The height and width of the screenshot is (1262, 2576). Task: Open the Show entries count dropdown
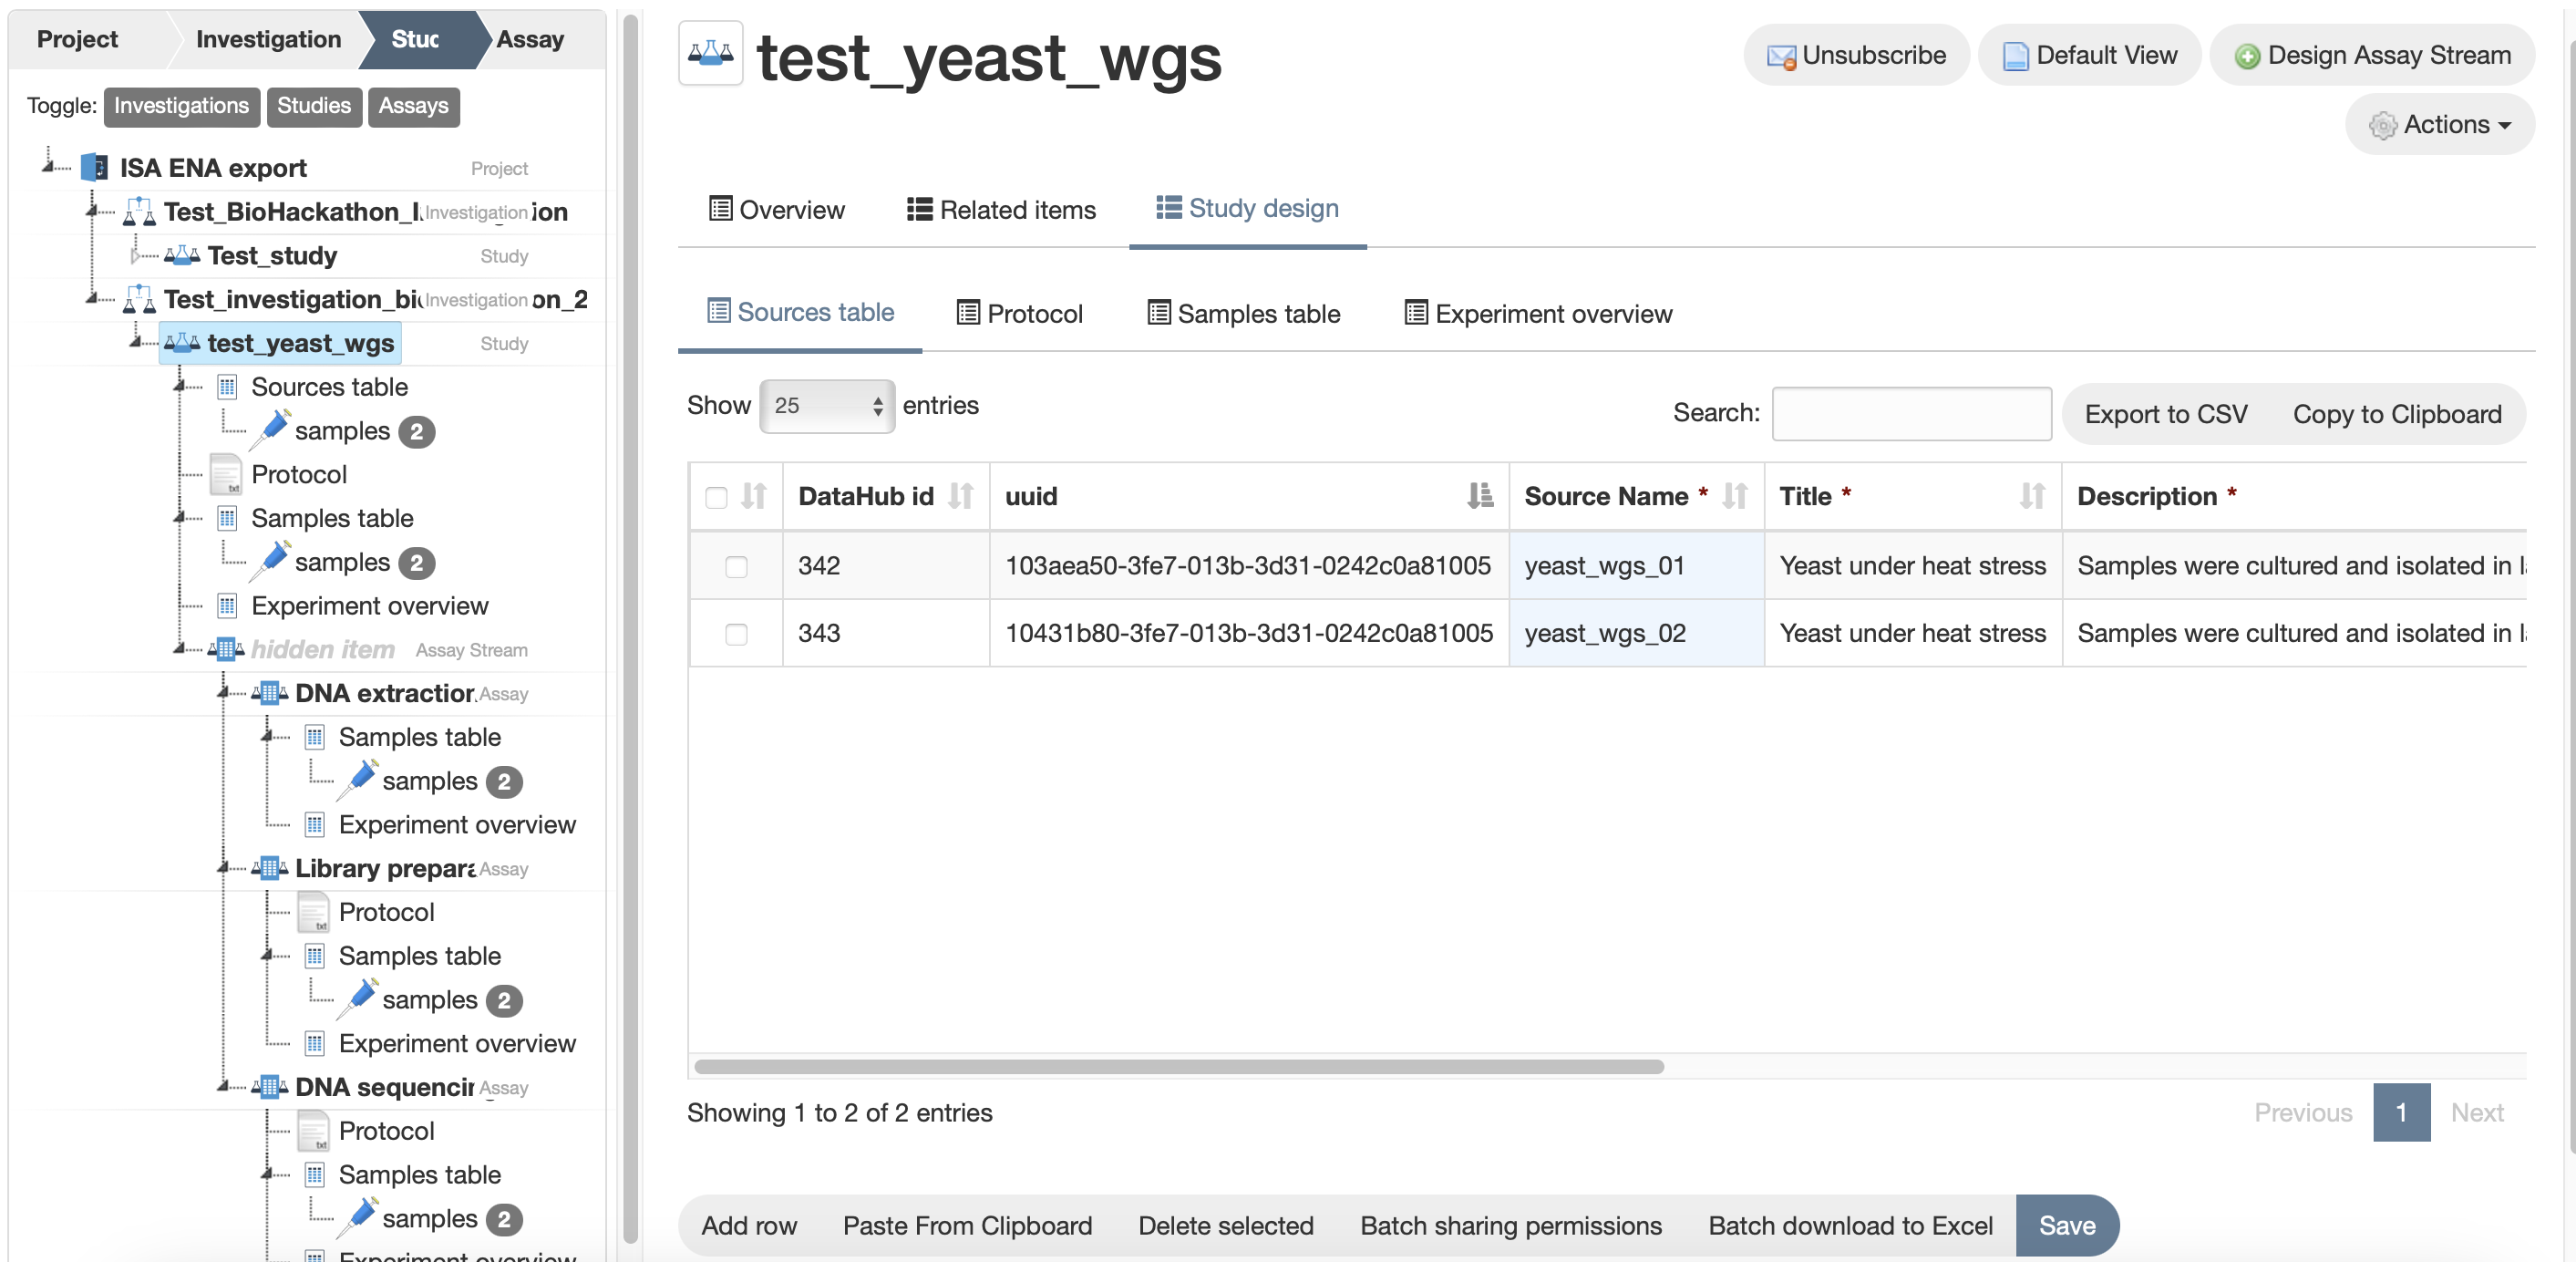827,406
